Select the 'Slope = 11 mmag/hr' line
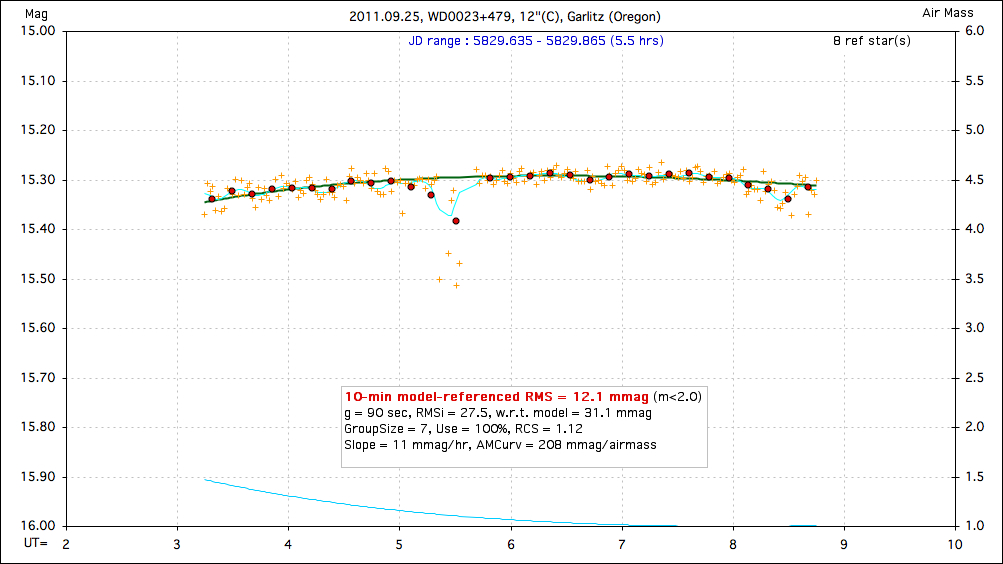 click(500, 445)
